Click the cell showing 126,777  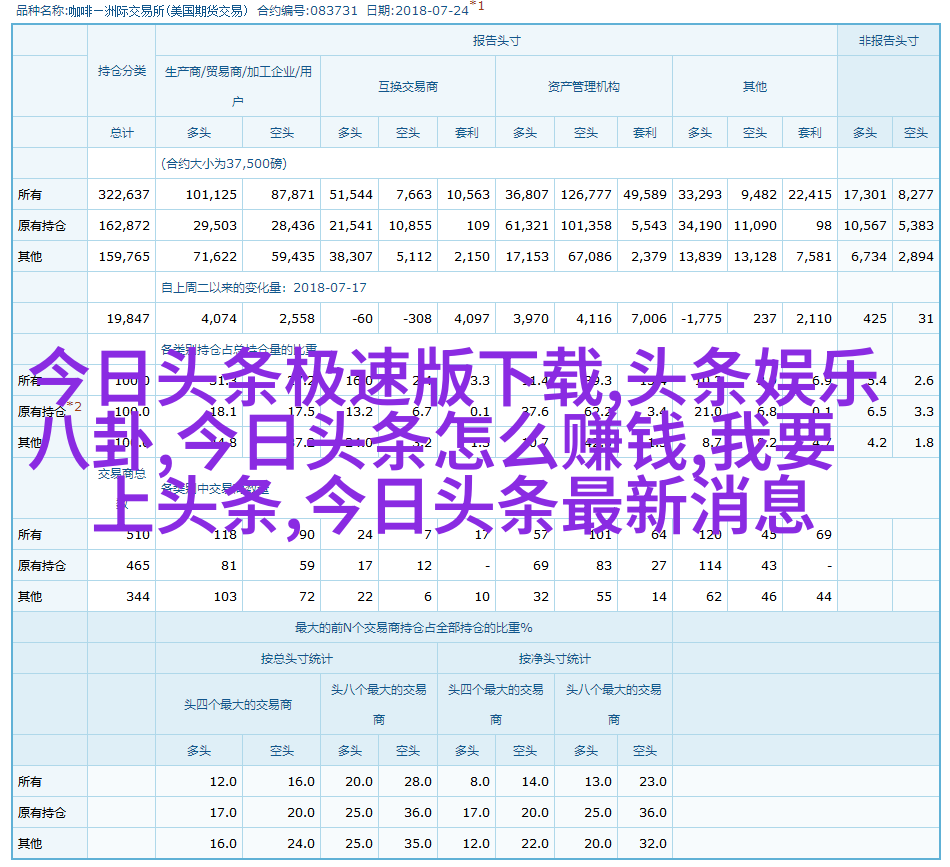586,194
